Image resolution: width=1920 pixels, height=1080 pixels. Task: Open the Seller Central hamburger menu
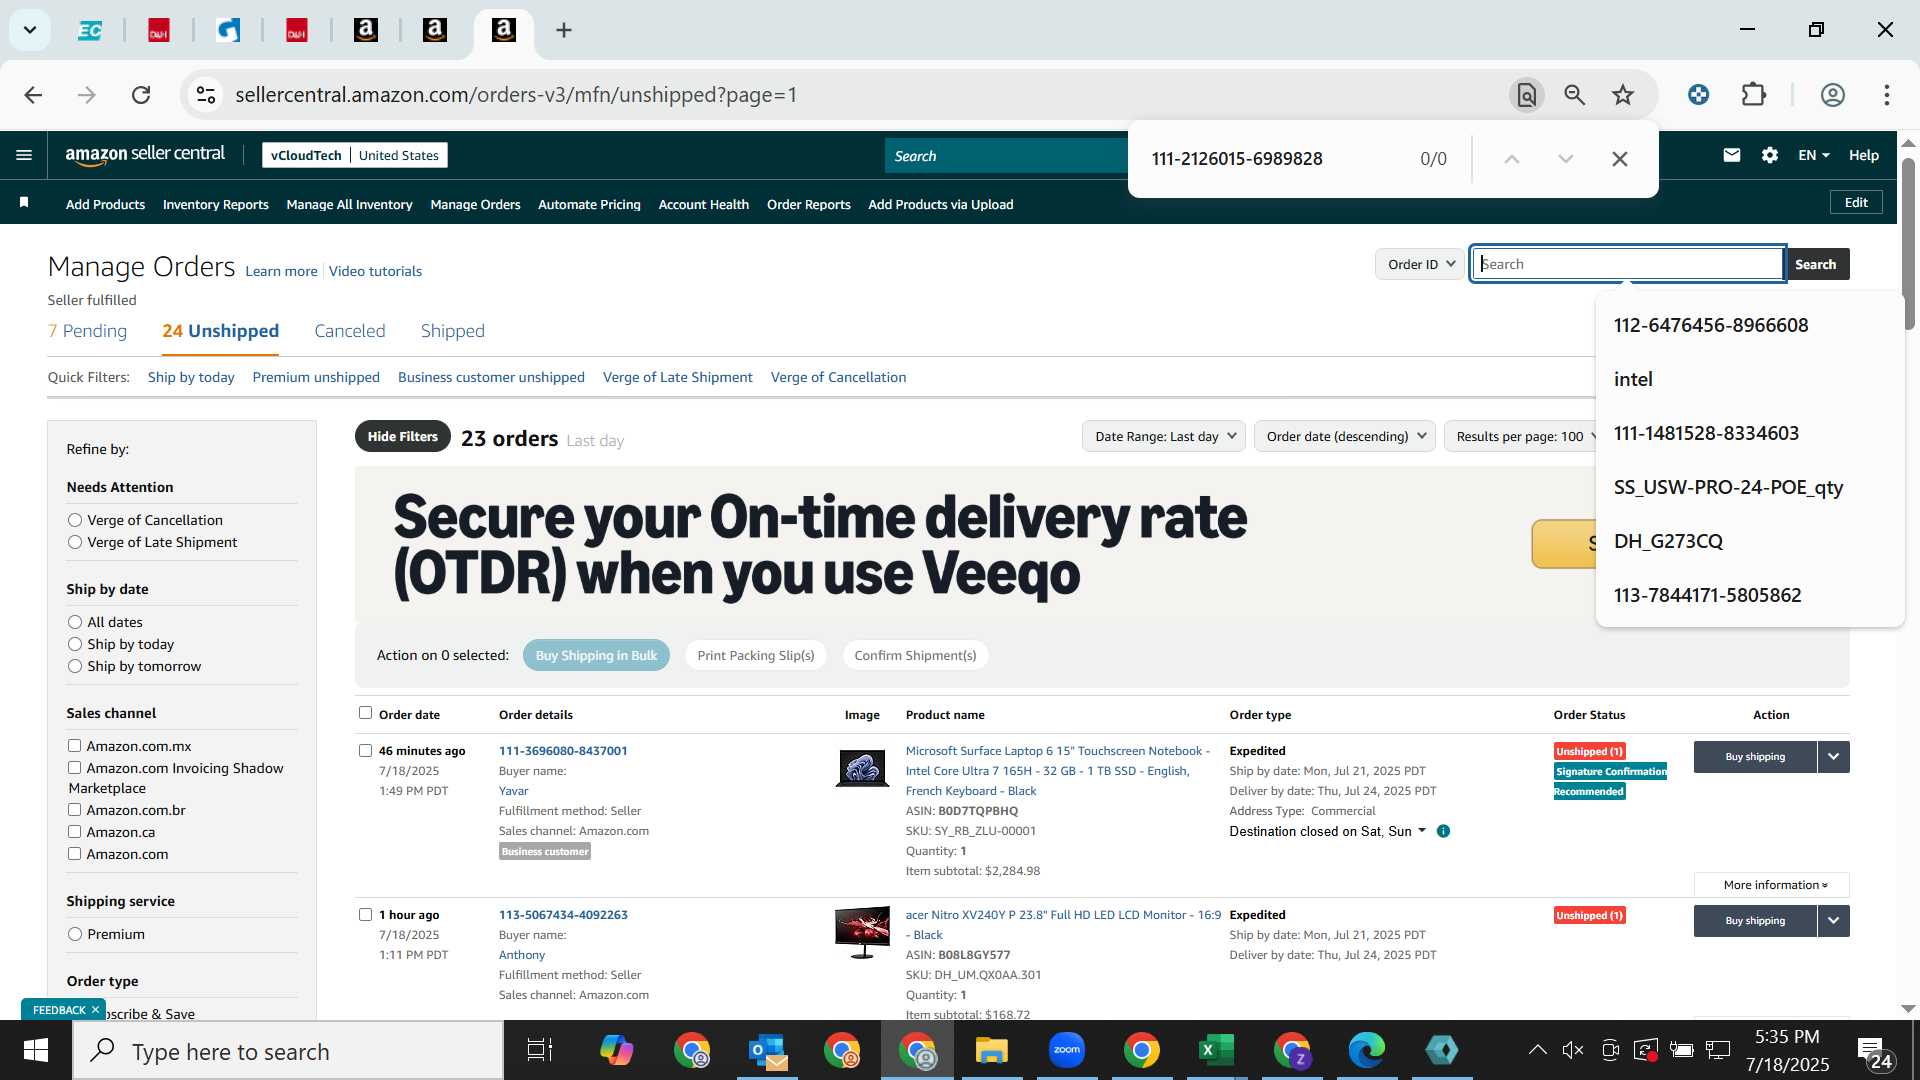(24, 155)
